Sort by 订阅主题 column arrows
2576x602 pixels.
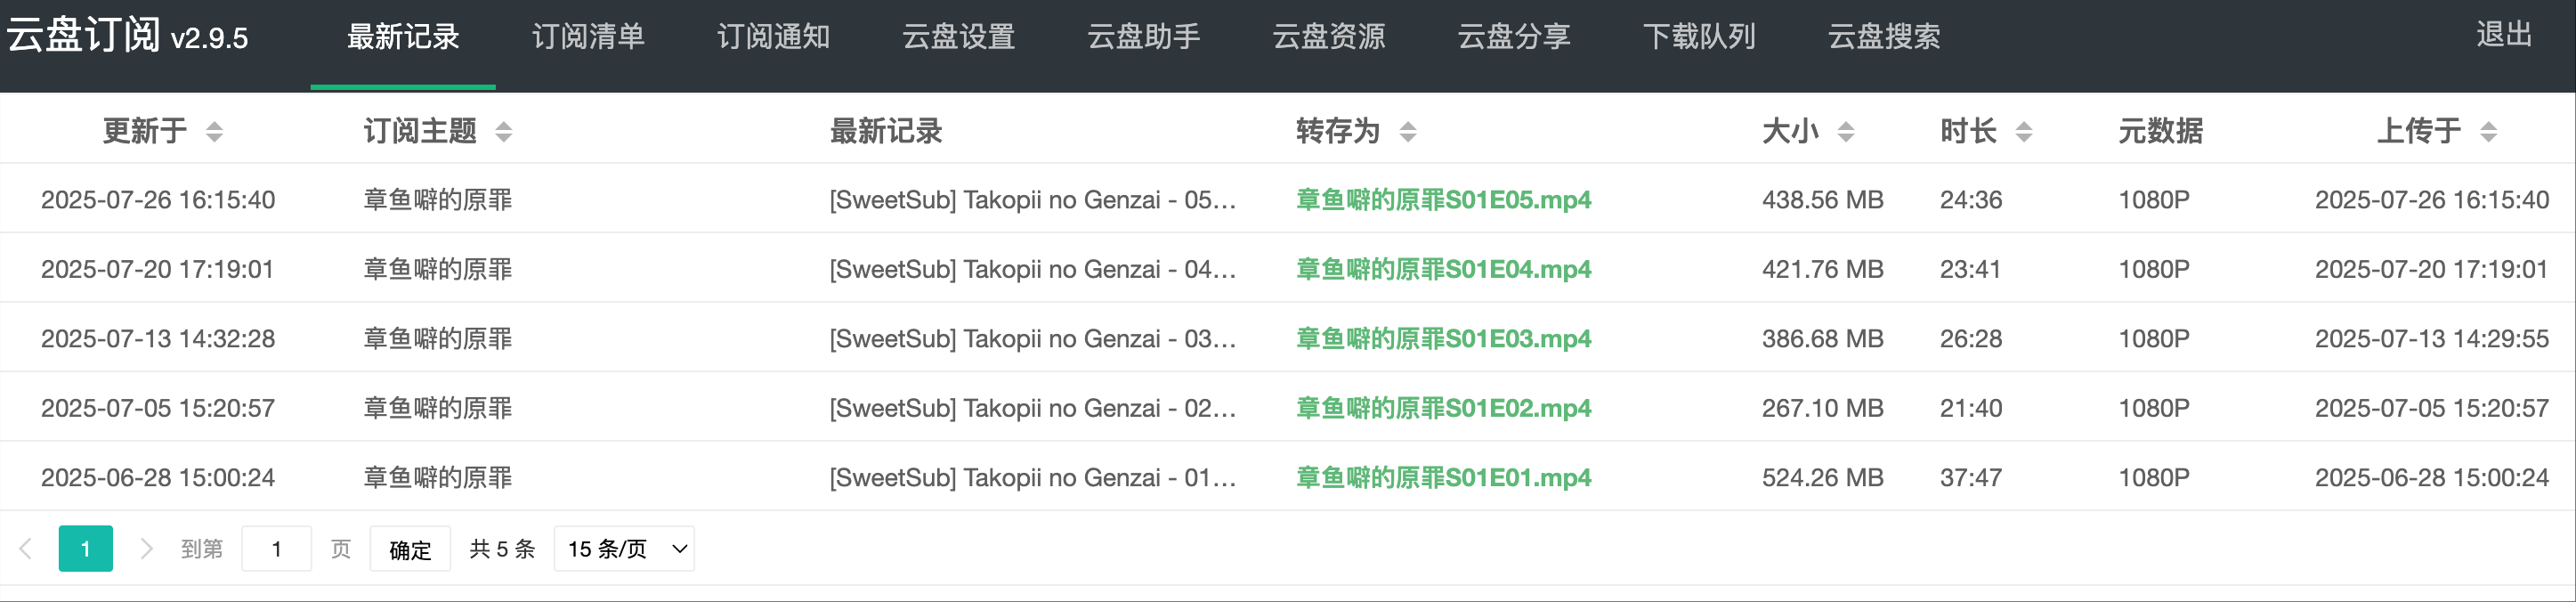[x=504, y=131]
